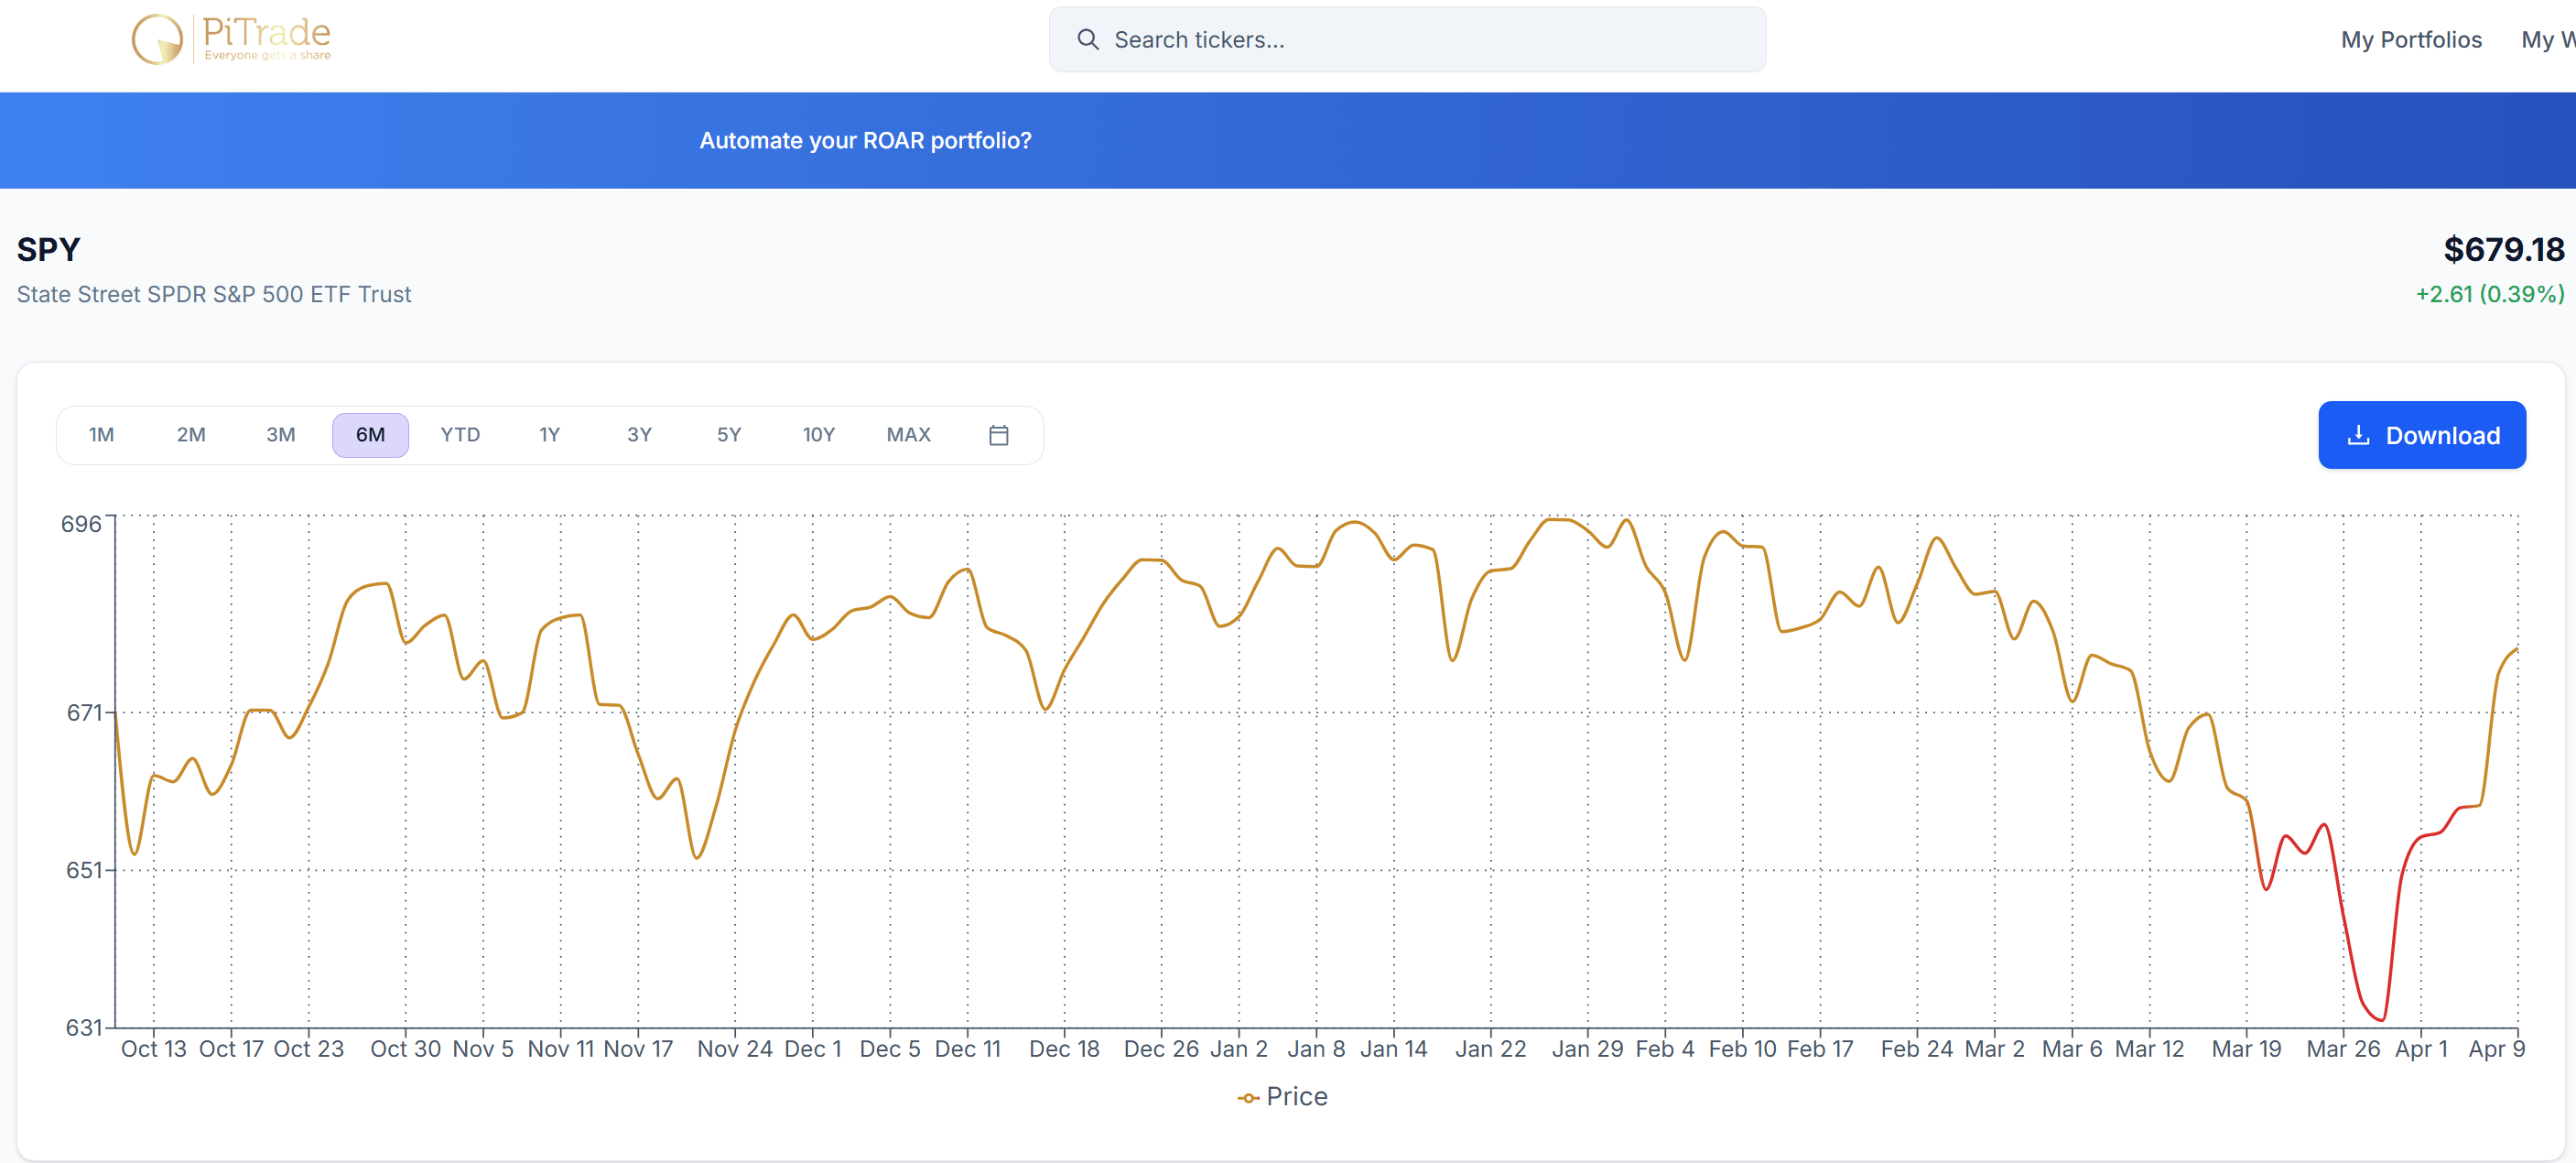Image resolution: width=2576 pixels, height=1163 pixels.
Task: Toggle the Price series in legend
Action: (1282, 1097)
